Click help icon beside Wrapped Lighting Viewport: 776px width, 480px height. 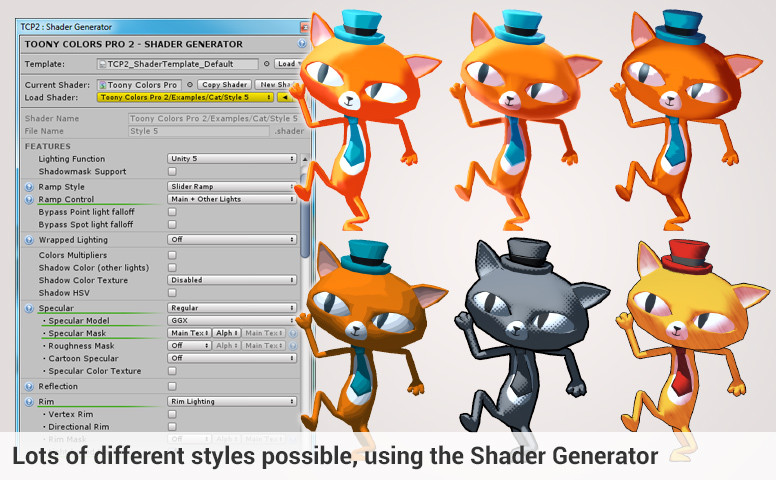(x=29, y=240)
